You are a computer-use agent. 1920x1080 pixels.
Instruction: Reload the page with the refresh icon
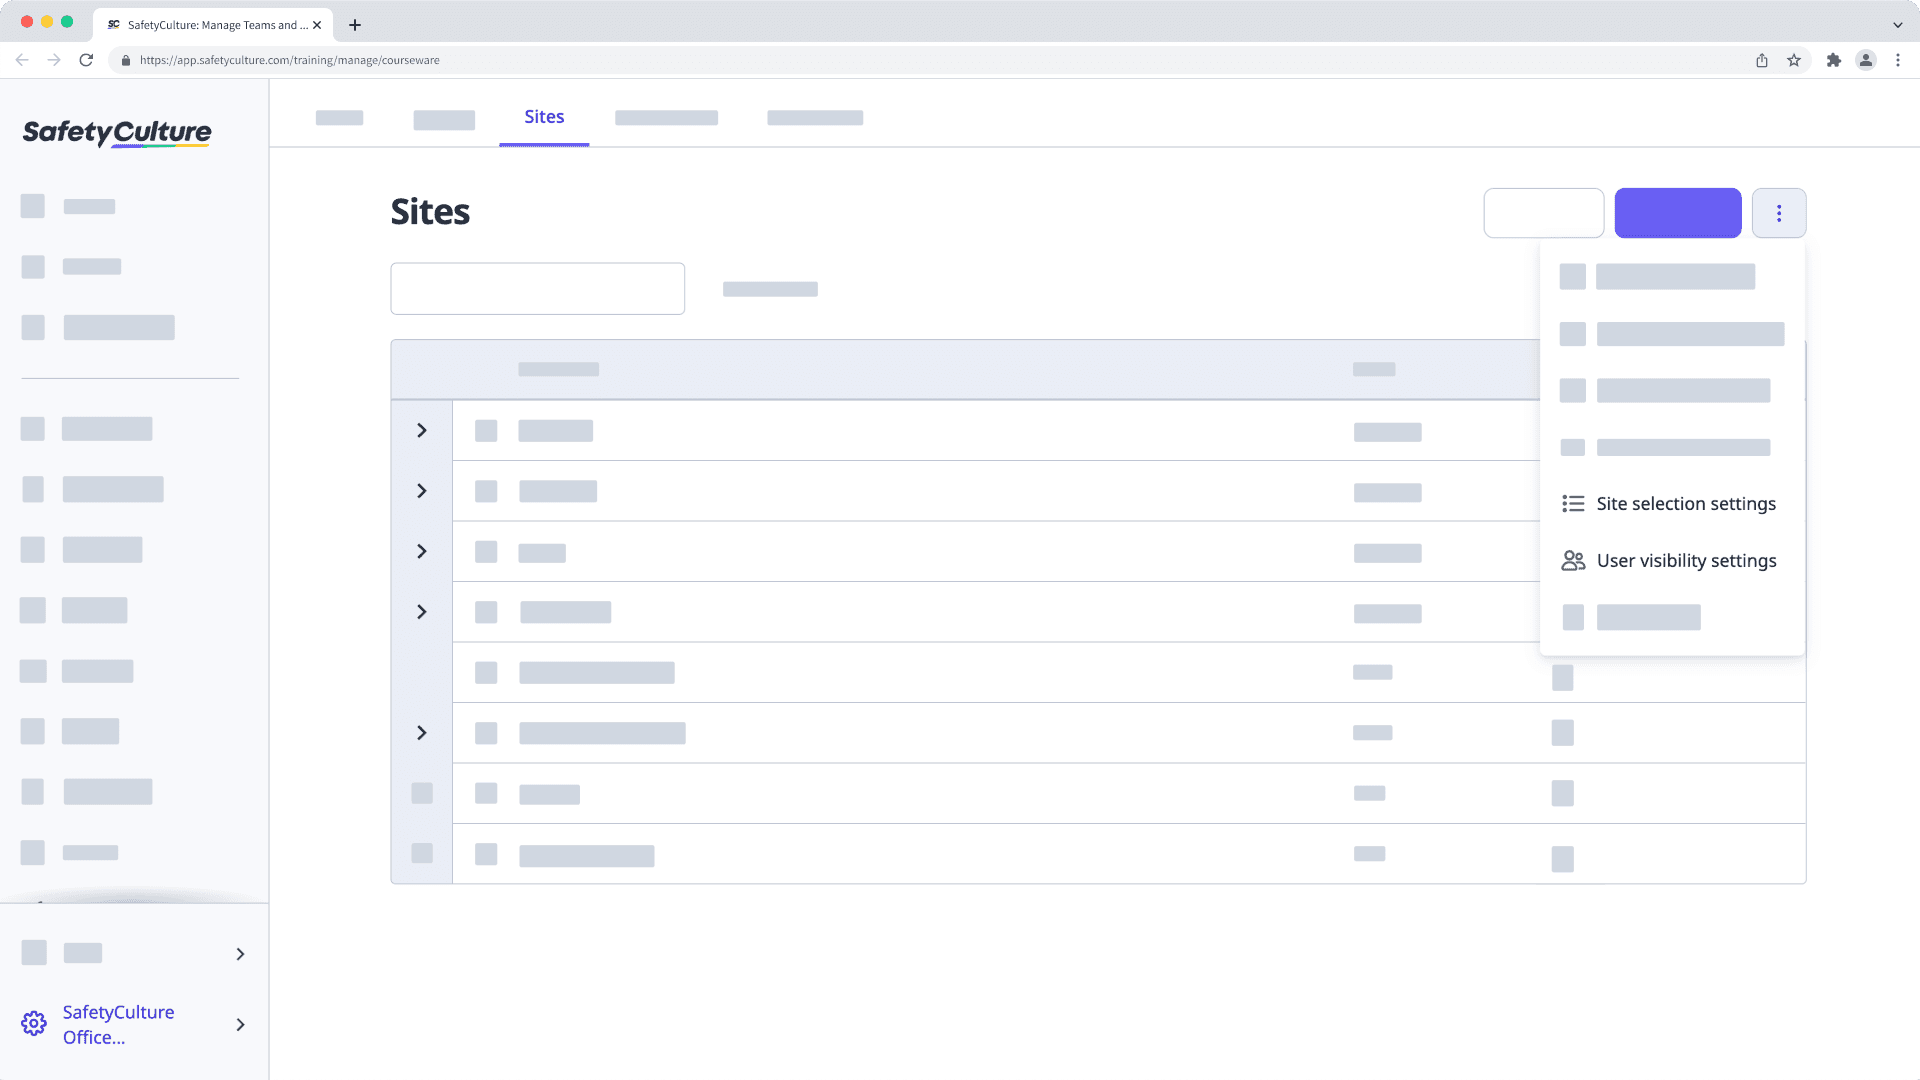point(86,60)
